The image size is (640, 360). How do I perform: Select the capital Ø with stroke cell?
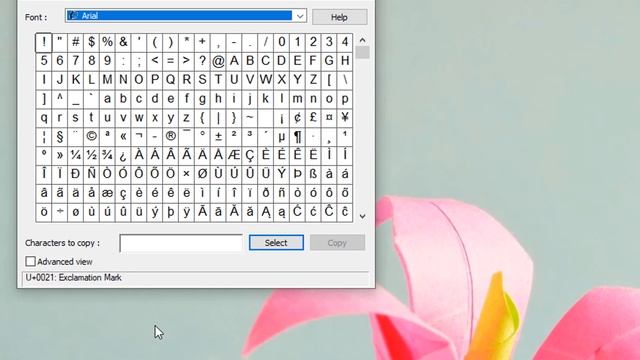pos(202,174)
